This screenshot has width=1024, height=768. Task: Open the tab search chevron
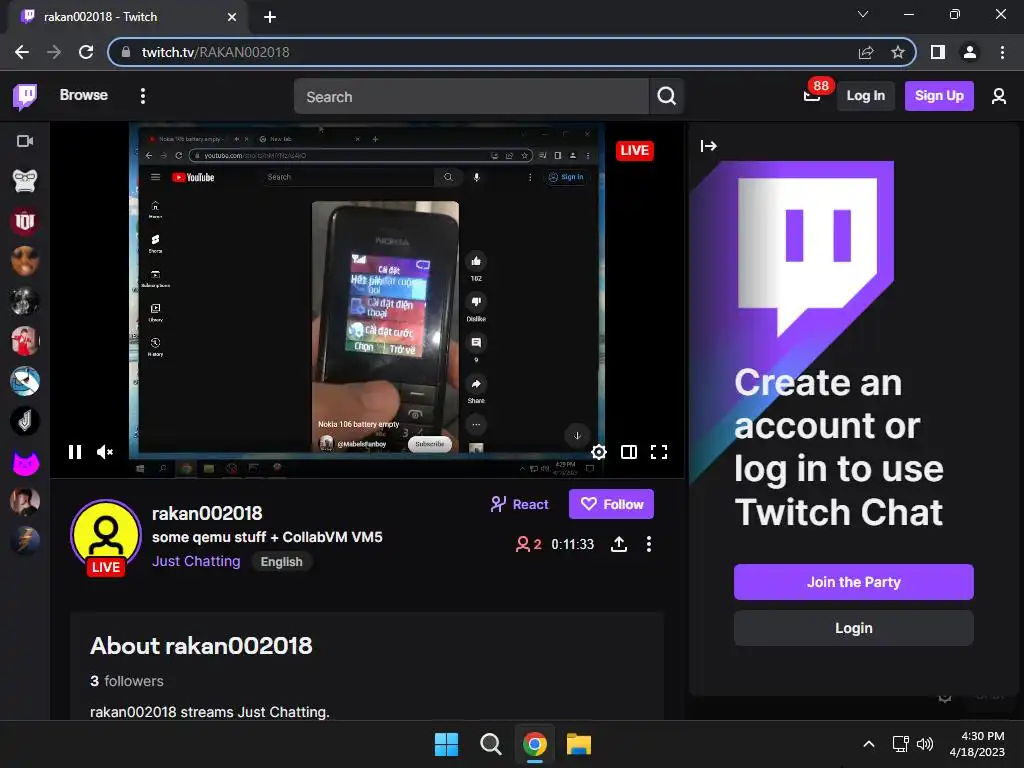863,14
